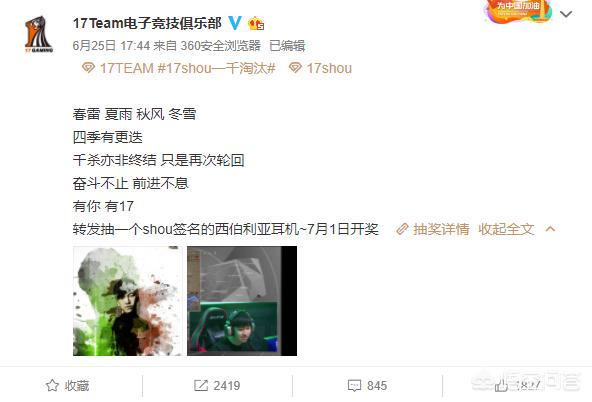Open the gamer with headset thumbnail
The width and height of the screenshot is (592, 402).
pos(242,301)
